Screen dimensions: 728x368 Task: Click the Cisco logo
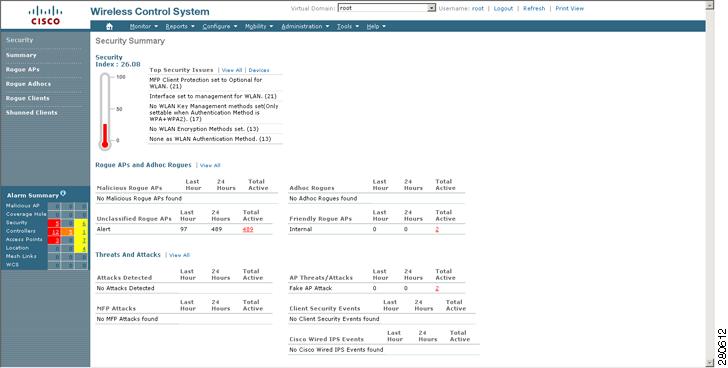click(45, 15)
